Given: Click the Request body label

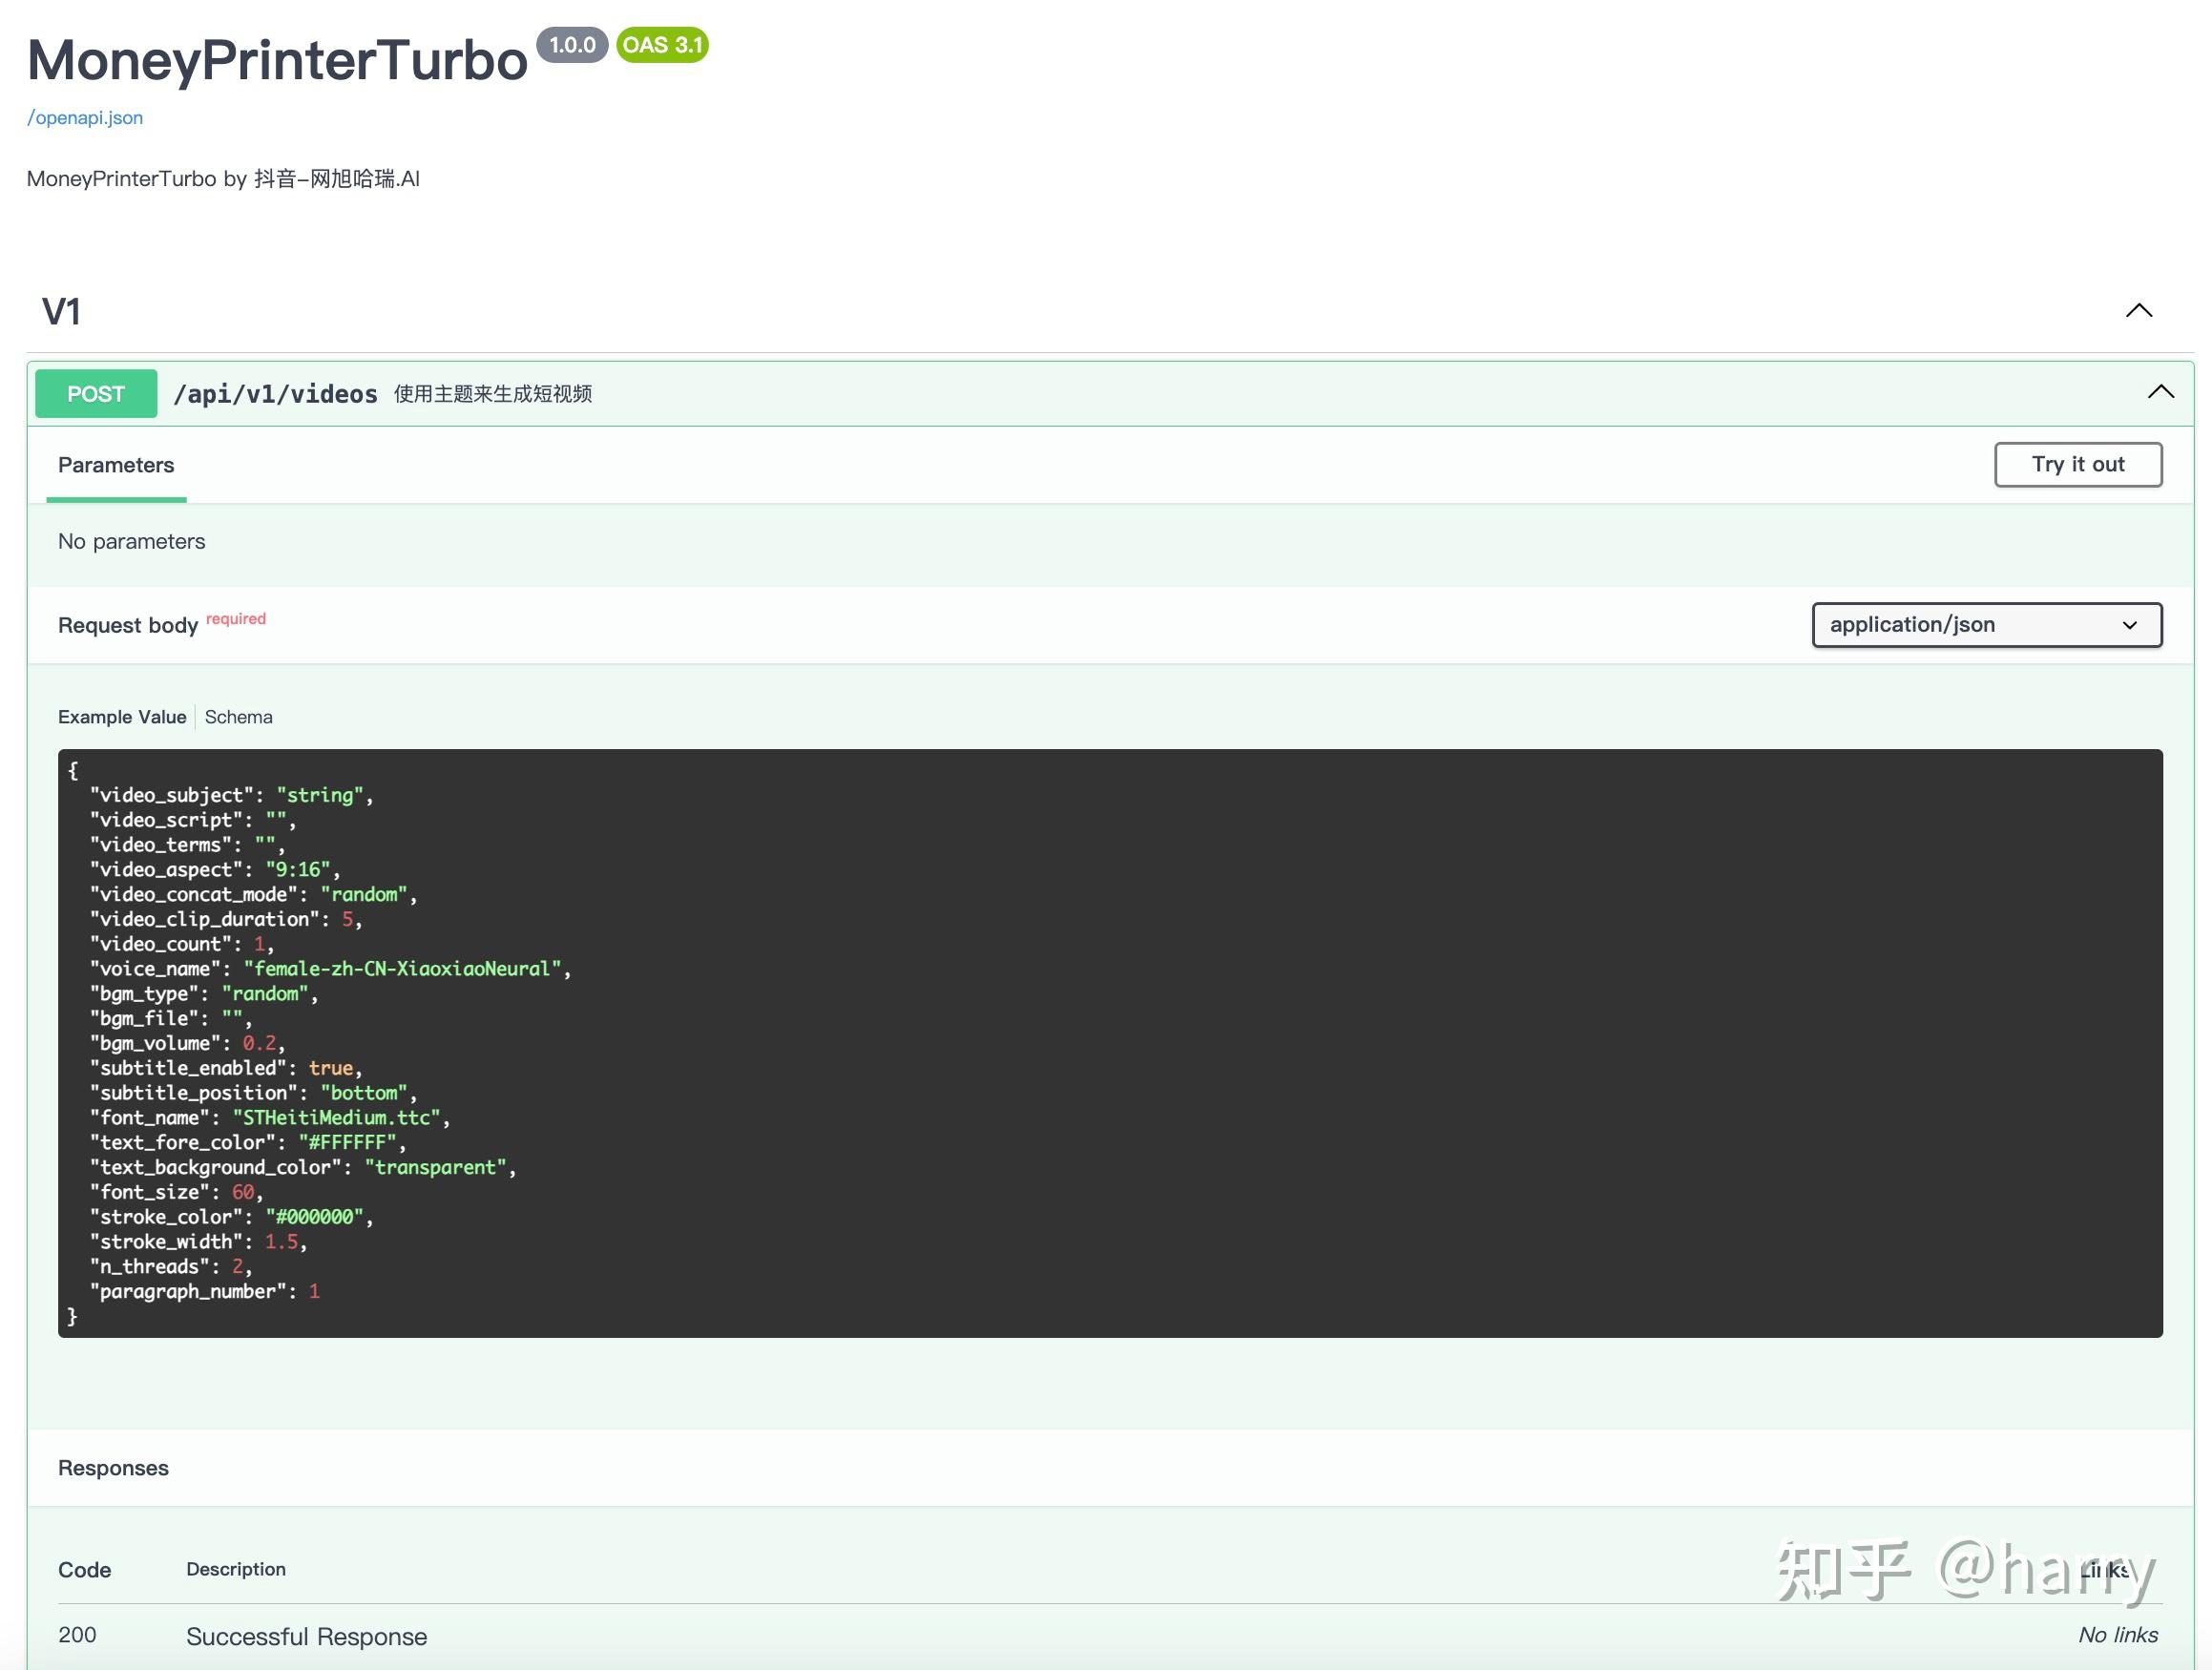Looking at the screenshot, I should tap(128, 626).
